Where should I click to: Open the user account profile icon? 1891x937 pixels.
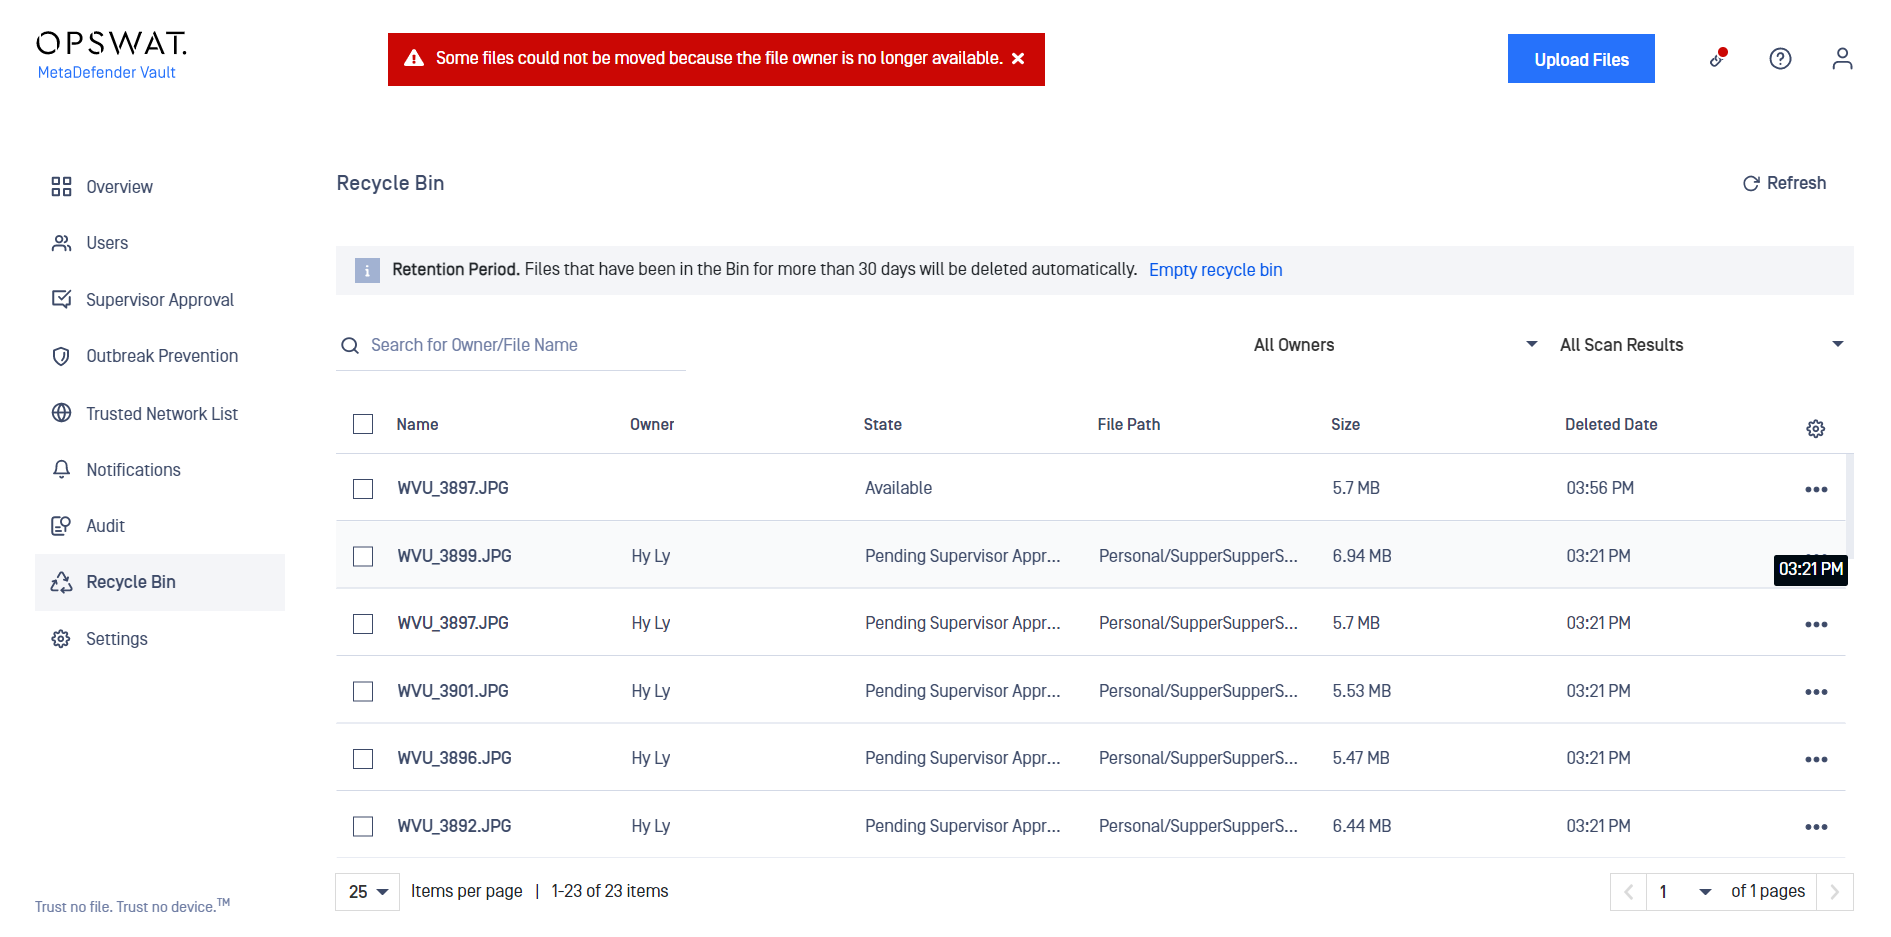click(1842, 59)
